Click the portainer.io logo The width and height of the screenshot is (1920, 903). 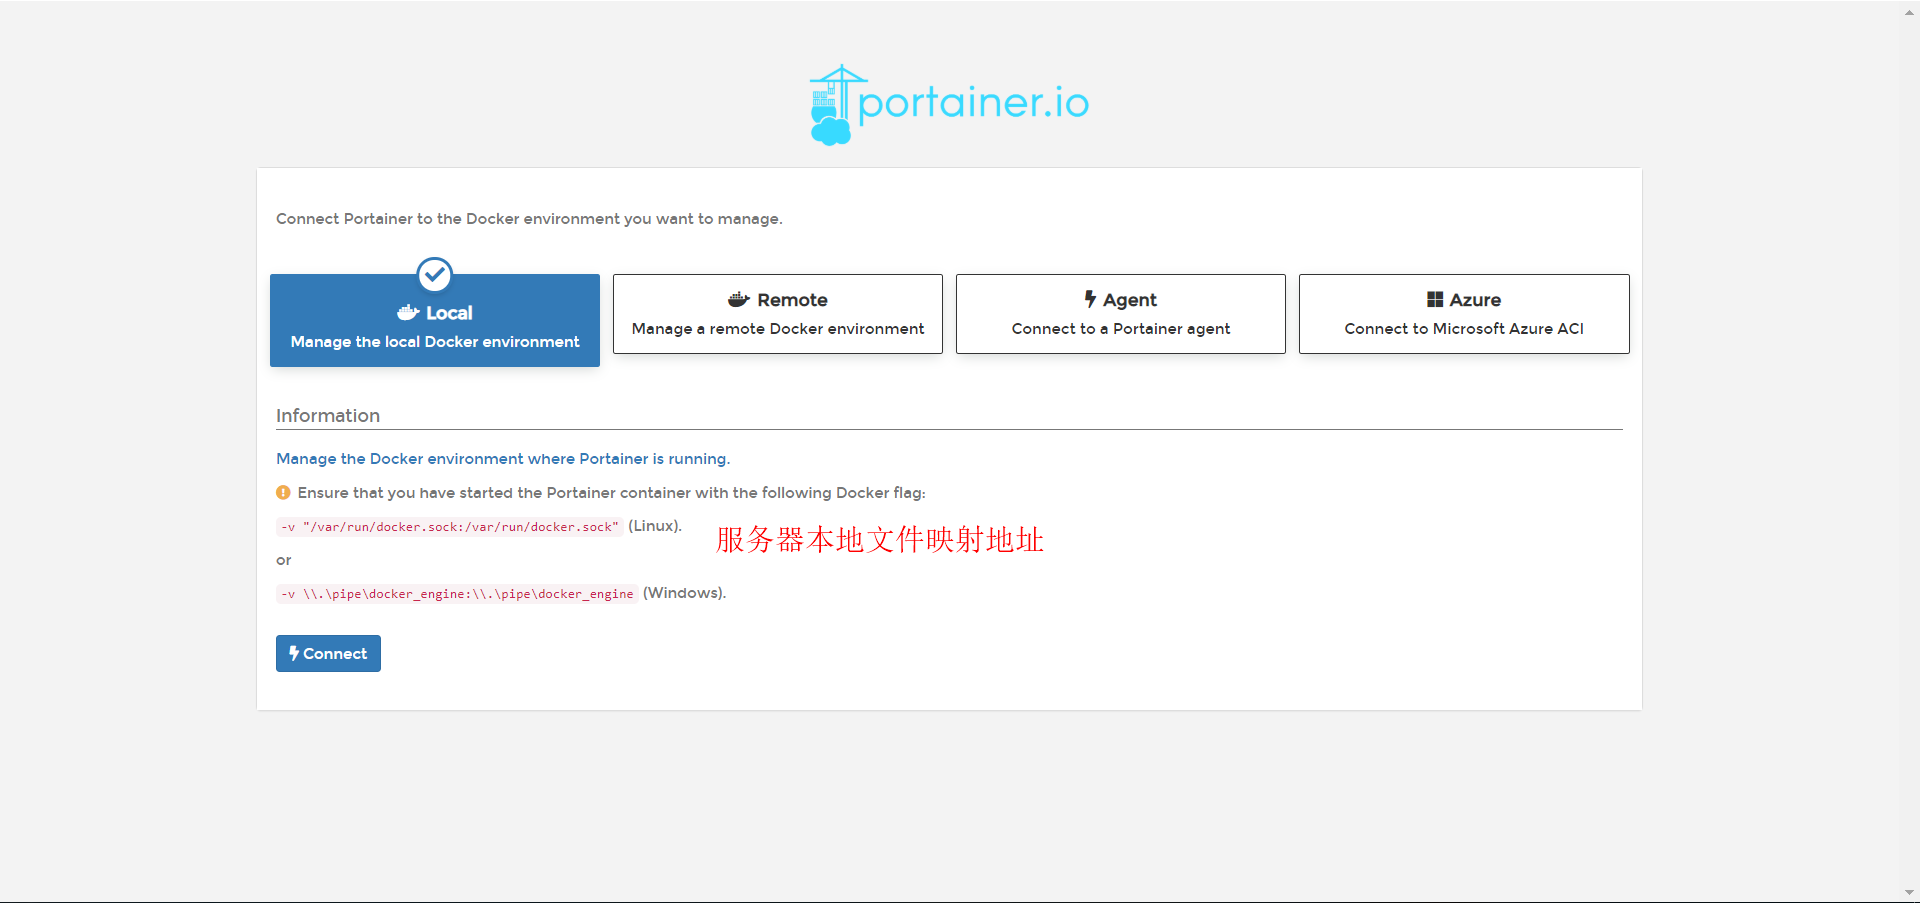click(x=949, y=105)
